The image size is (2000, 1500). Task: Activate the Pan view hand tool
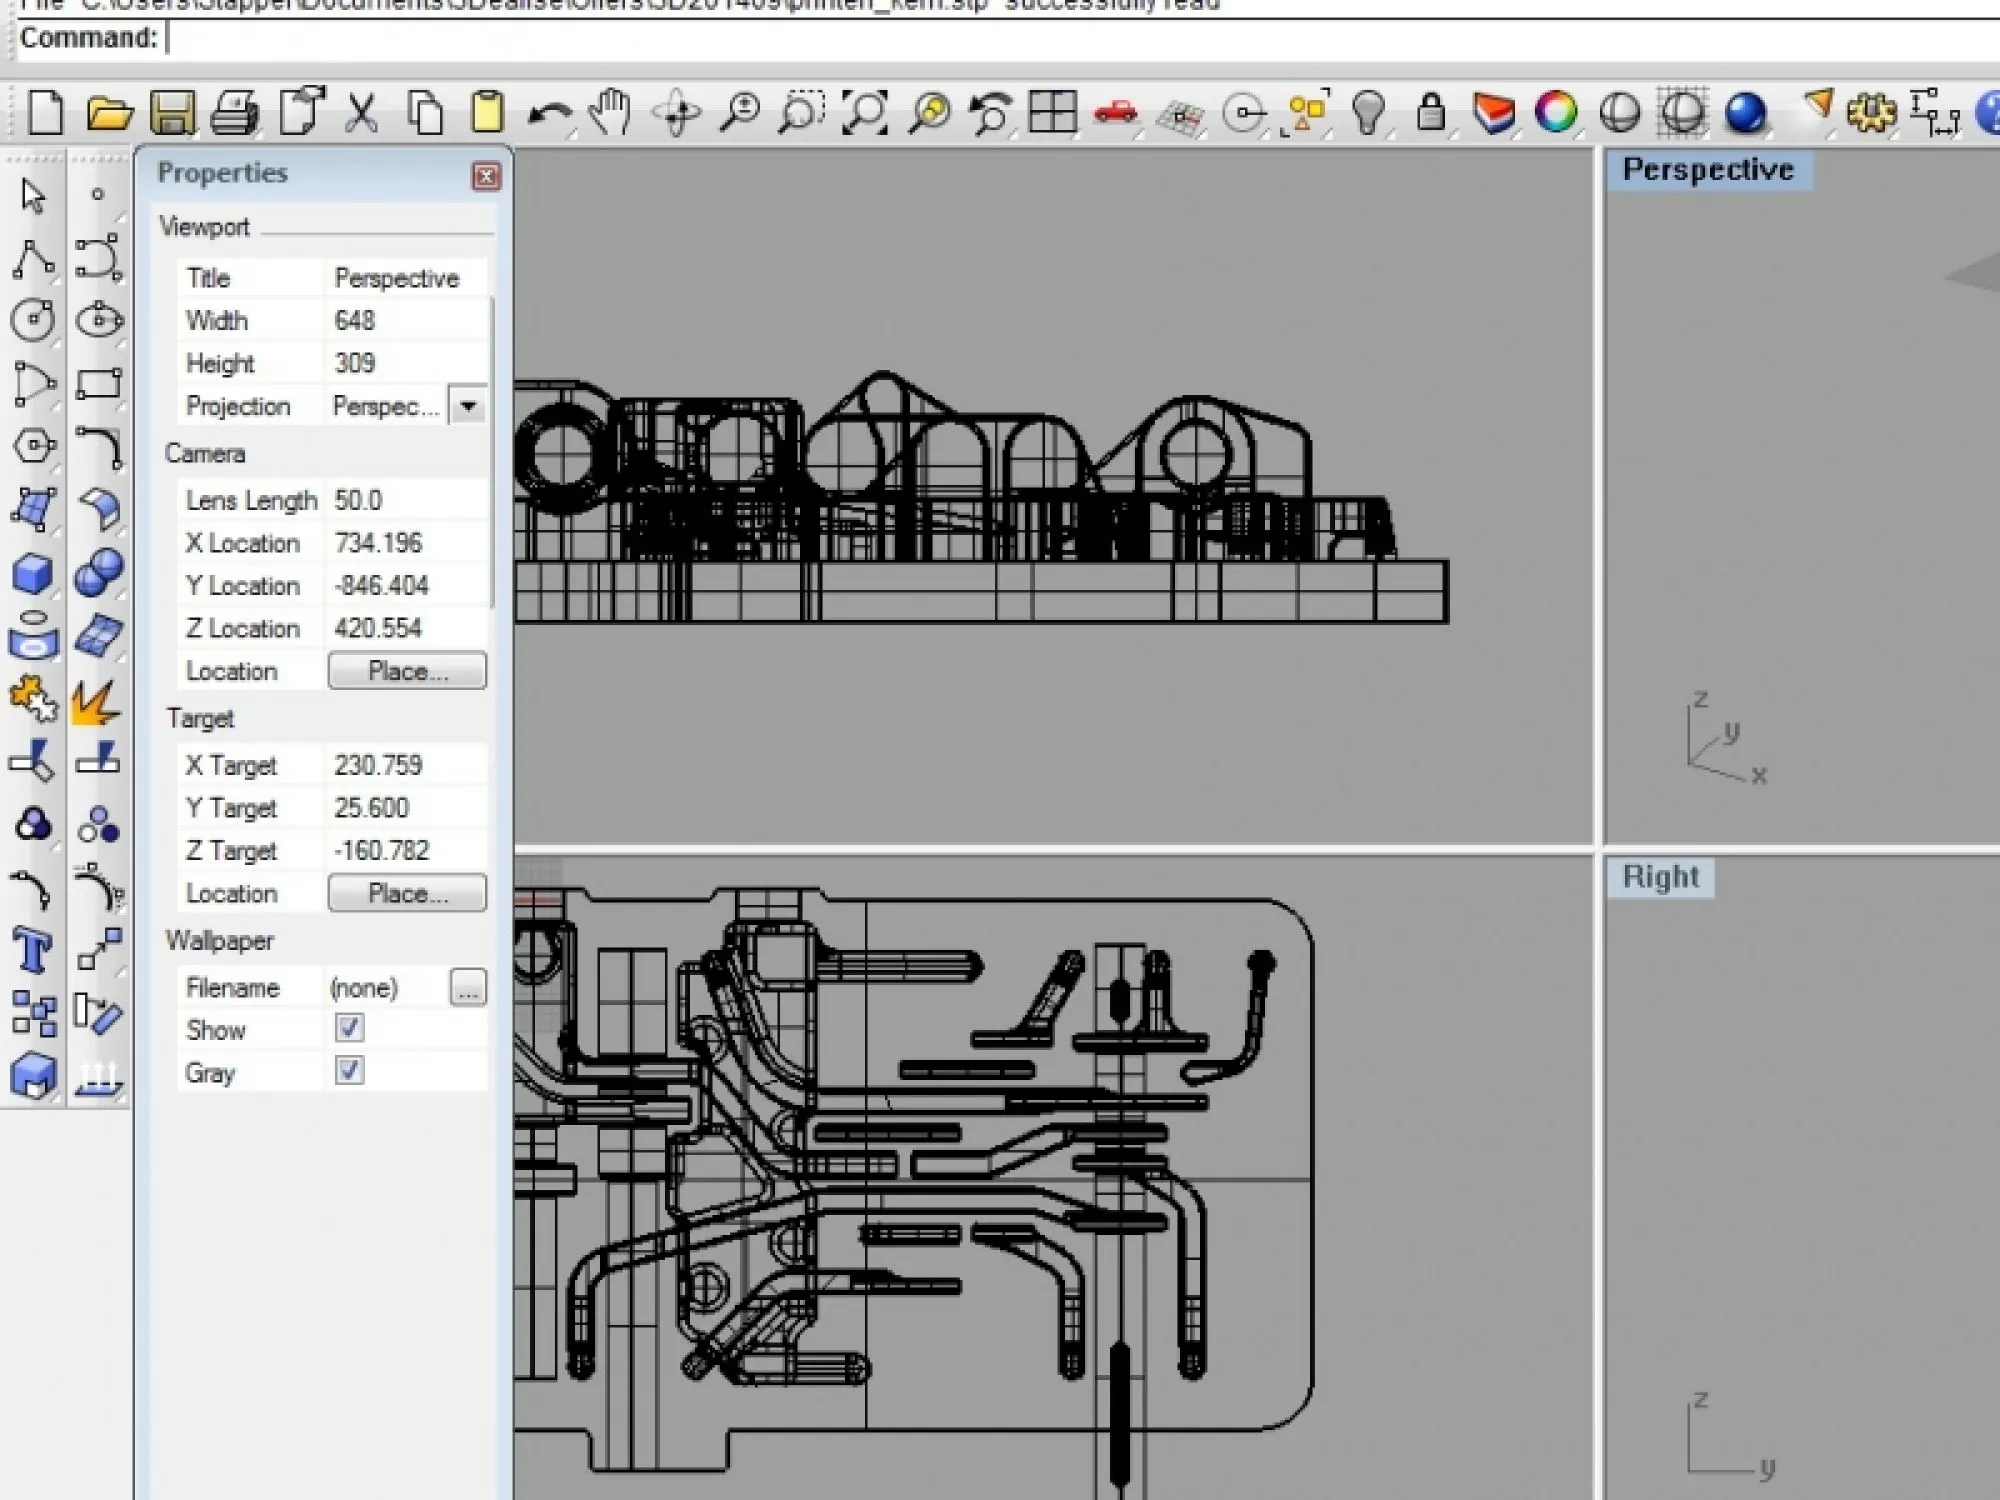(x=610, y=112)
